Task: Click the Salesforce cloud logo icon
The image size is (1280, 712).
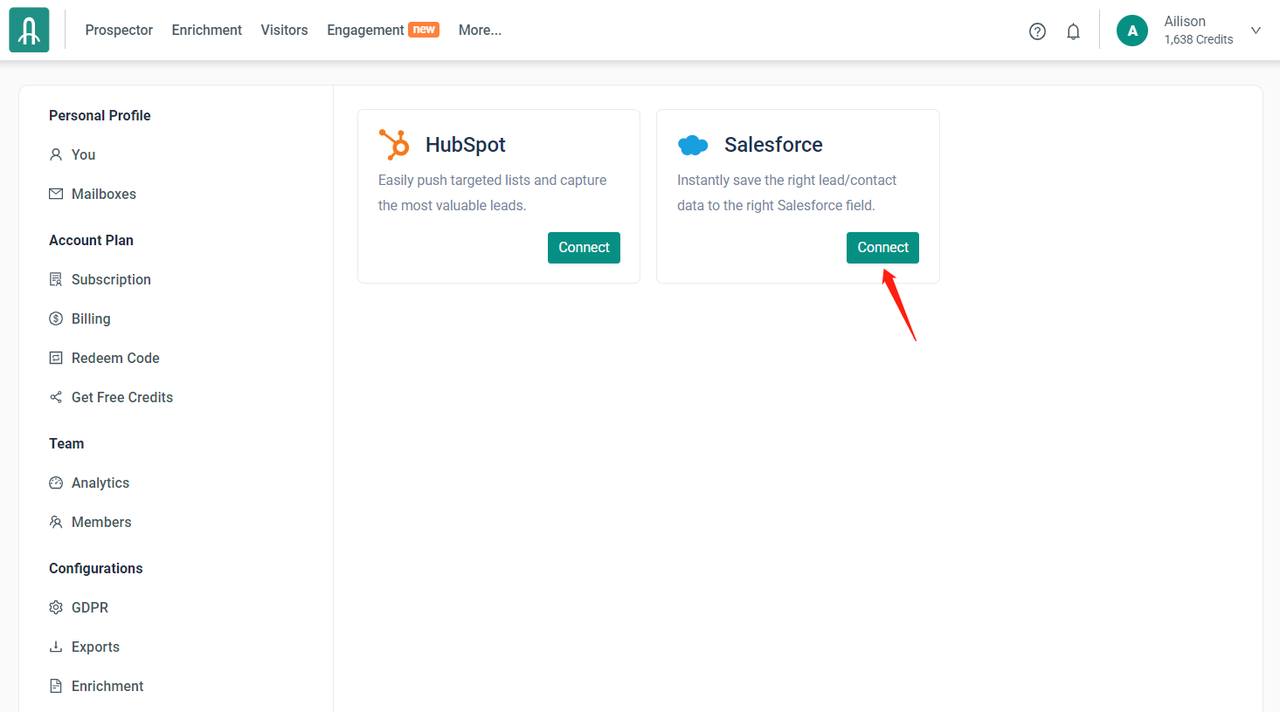Action: point(693,145)
